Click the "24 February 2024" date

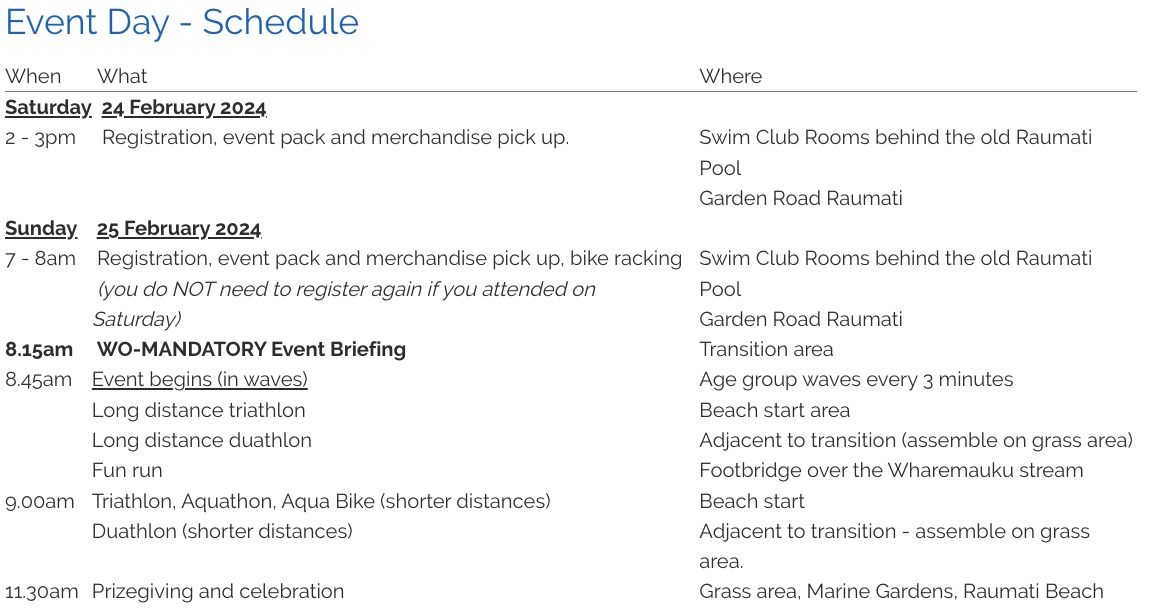click(184, 107)
